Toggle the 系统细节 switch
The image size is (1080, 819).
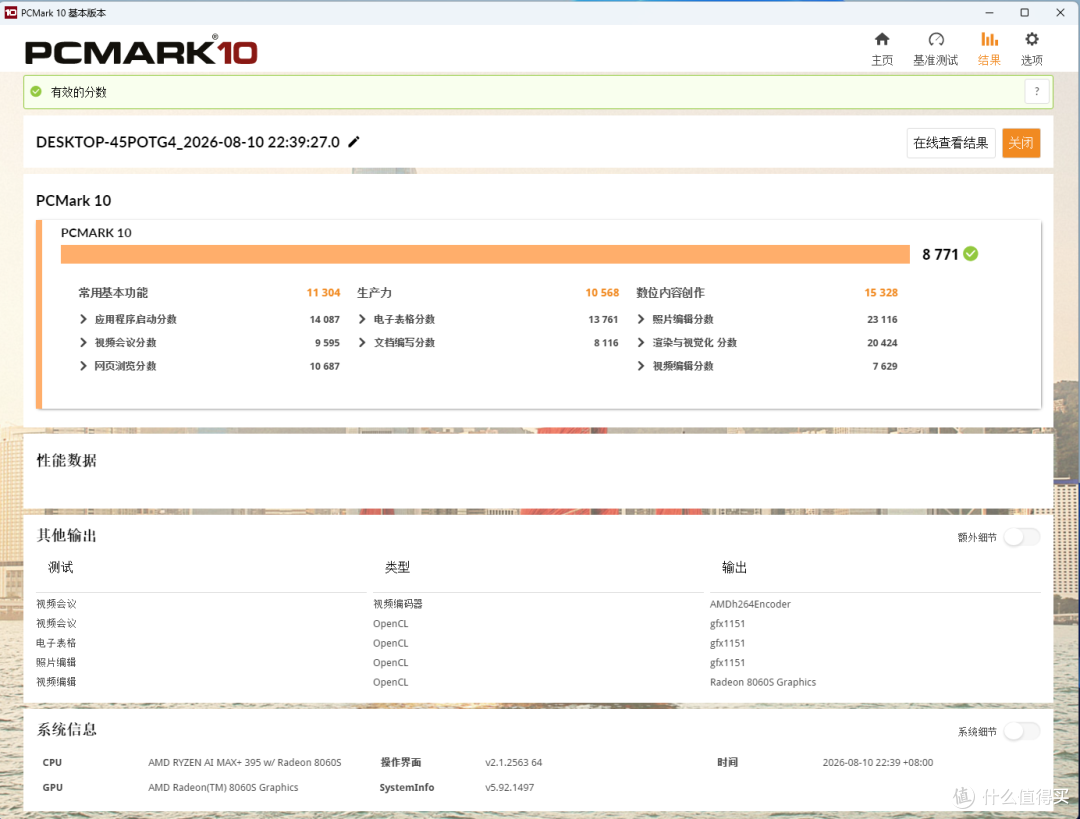point(1021,732)
